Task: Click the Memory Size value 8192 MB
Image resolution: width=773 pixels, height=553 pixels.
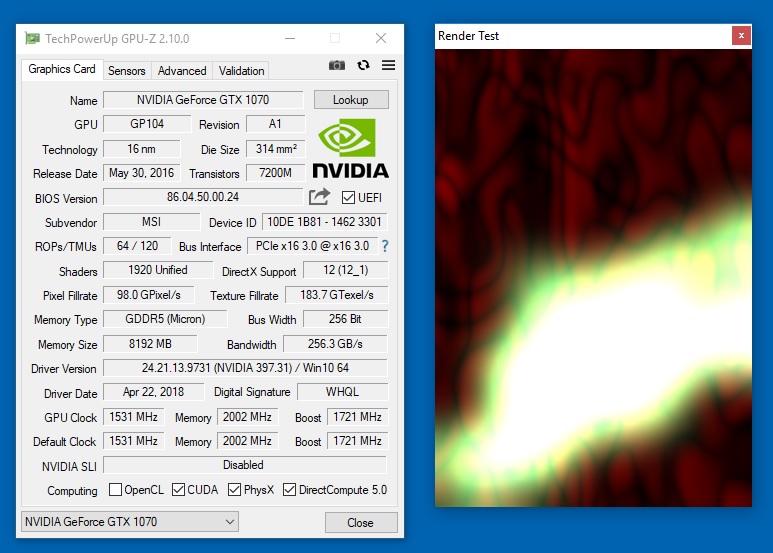Action: tap(150, 344)
